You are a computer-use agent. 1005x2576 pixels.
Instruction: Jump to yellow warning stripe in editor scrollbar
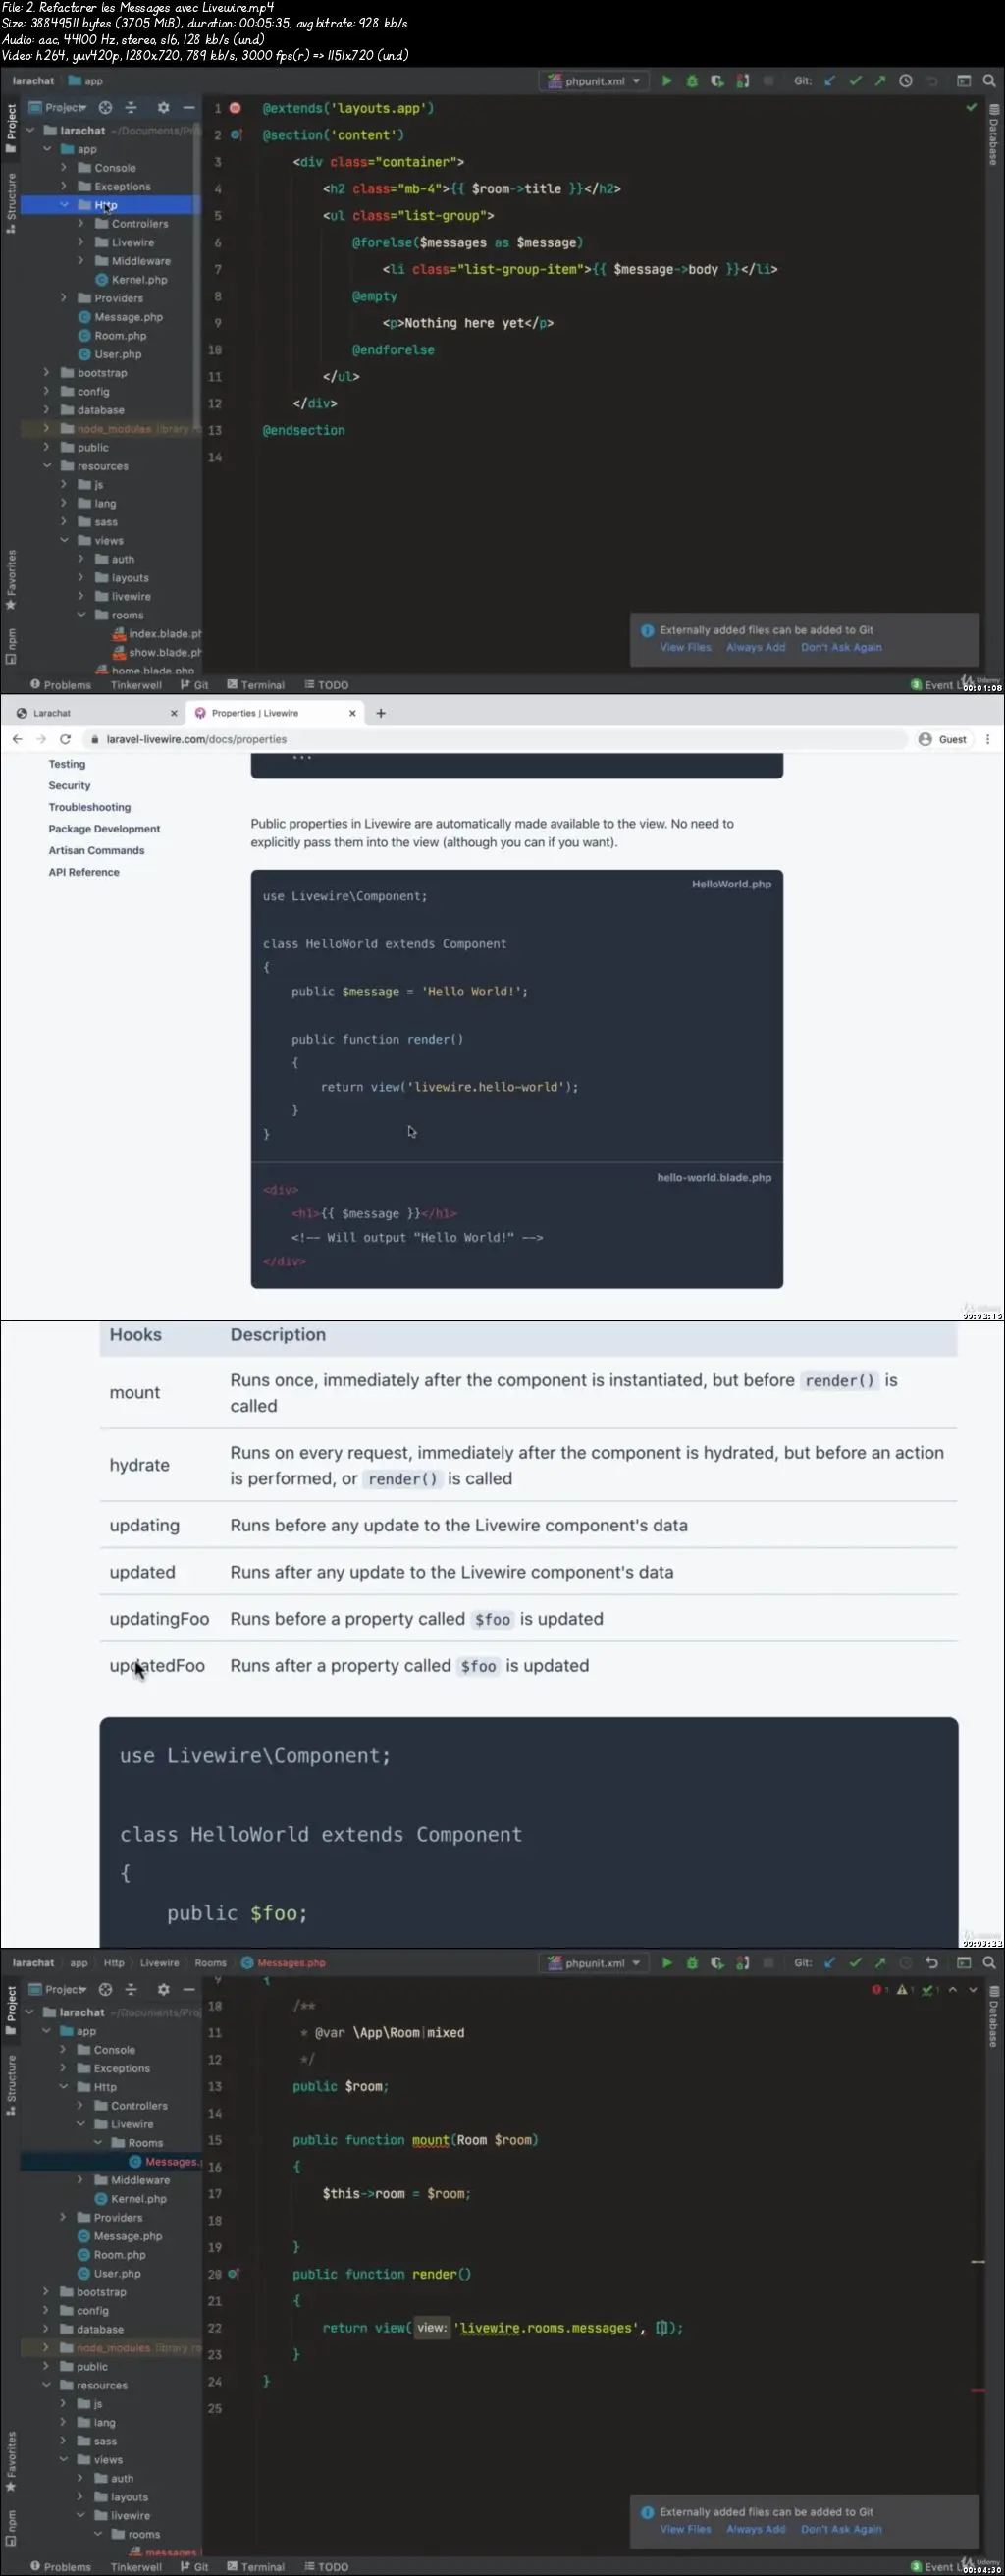pyautogui.click(x=978, y=2261)
